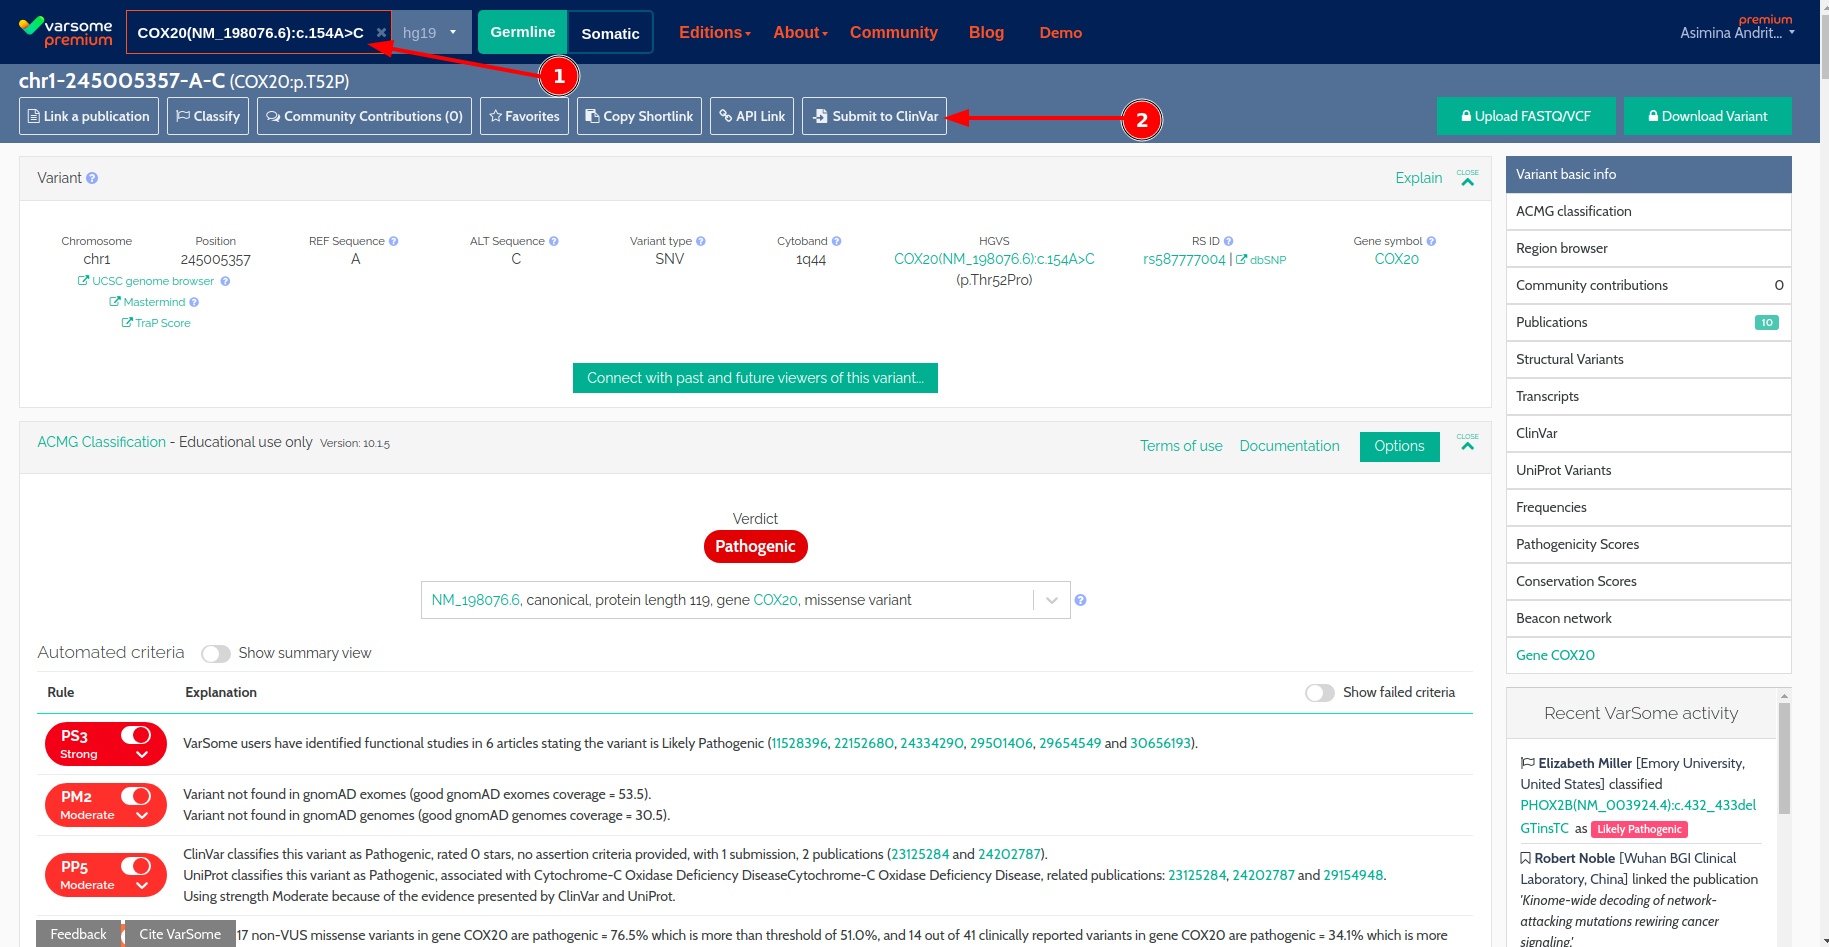
Task: Click the Explain link in Variant panel
Action: pos(1419,178)
